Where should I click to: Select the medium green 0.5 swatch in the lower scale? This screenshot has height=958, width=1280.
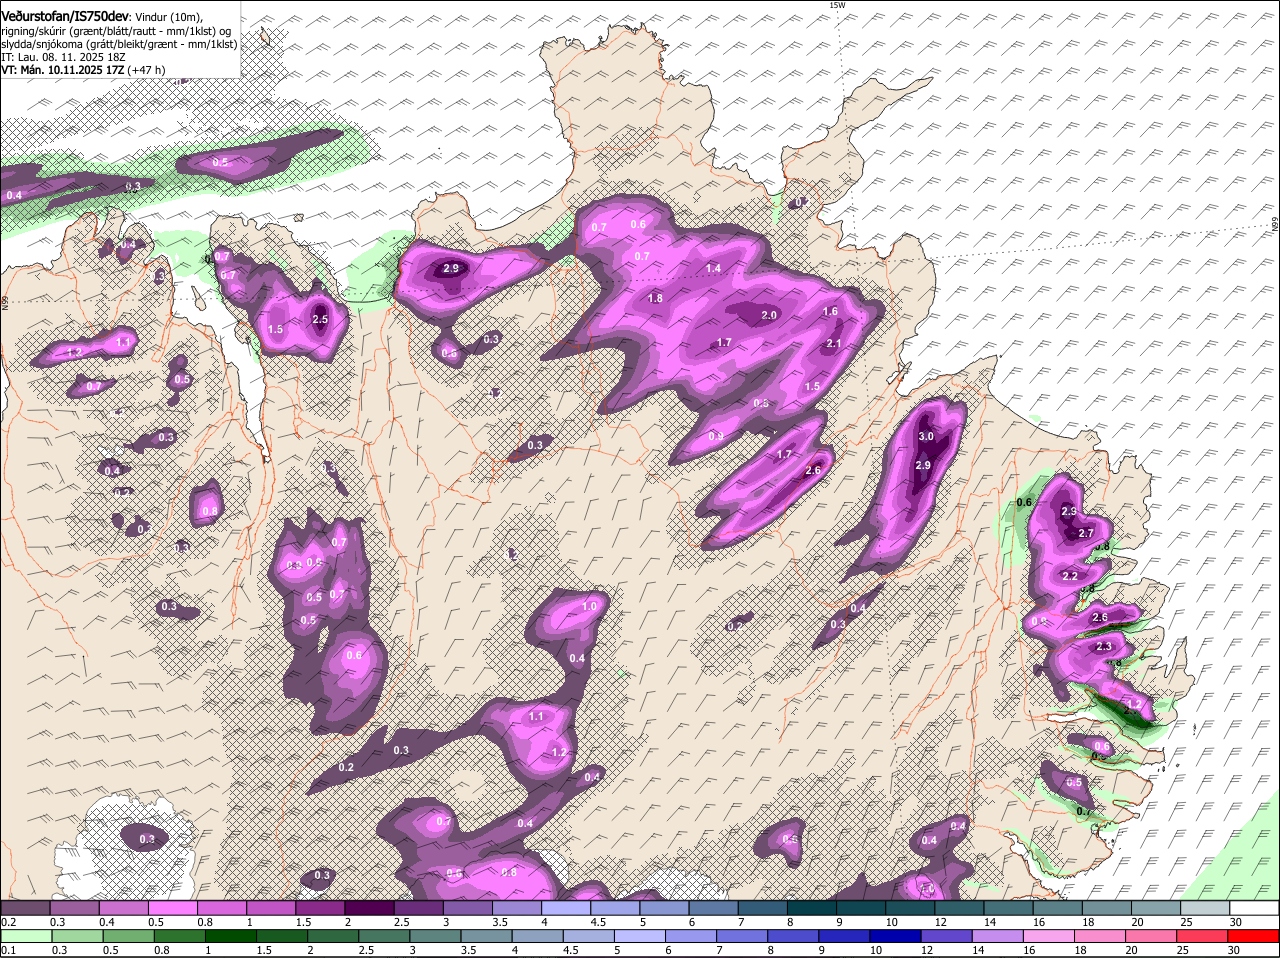click(128, 937)
